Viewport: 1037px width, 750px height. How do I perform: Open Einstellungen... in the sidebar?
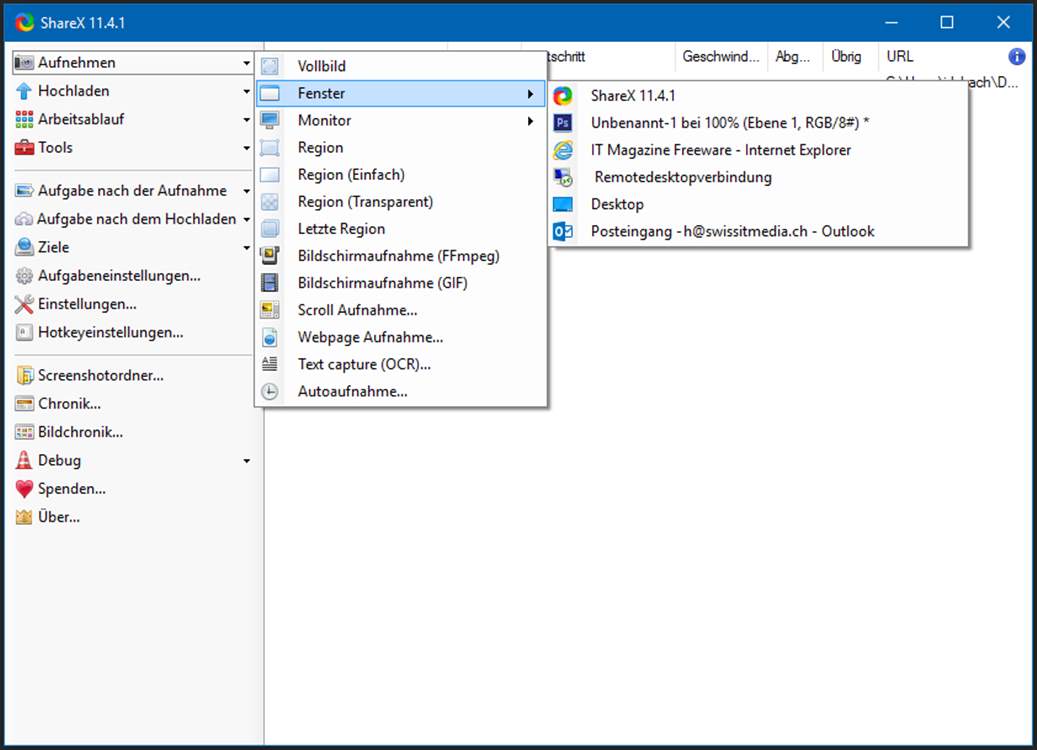pos(87,304)
